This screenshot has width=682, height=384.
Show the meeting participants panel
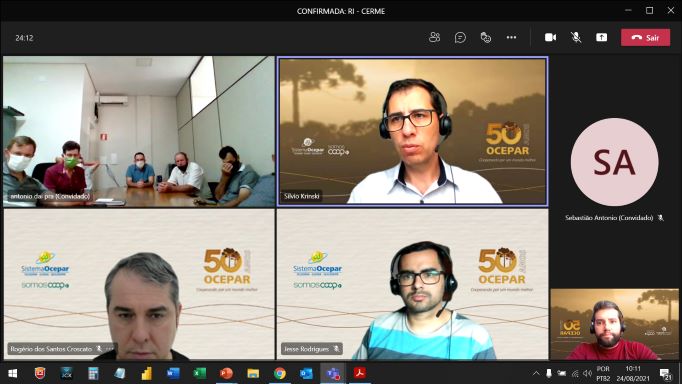pyautogui.click(x=434, y=37)
